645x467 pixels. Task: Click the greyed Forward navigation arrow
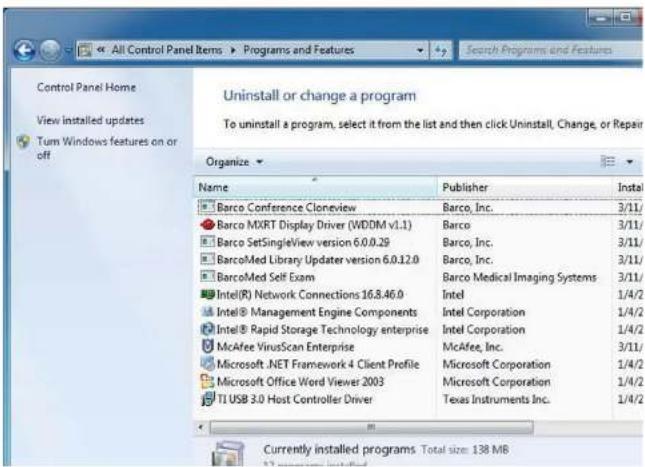pos(50,51)
